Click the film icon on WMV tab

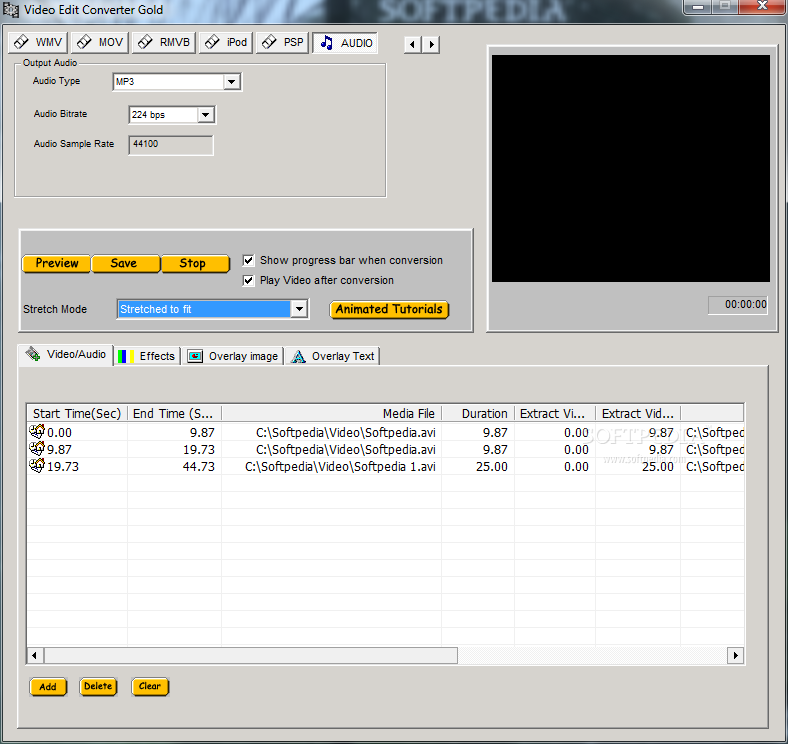point(21,42)
